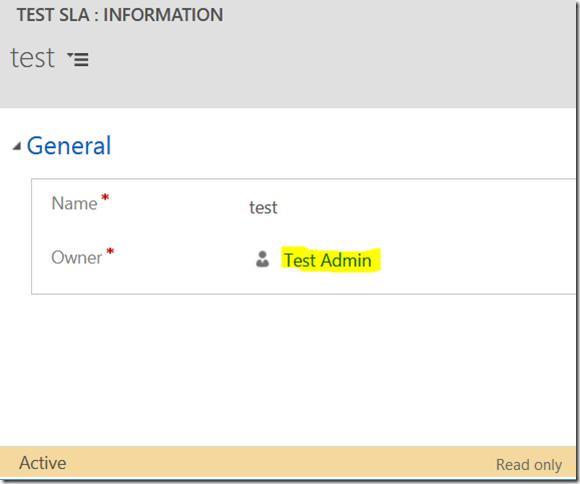580x484 pixels.
Task: Click the Name field label
Action: pyautogui.click(x=74, y=203)
